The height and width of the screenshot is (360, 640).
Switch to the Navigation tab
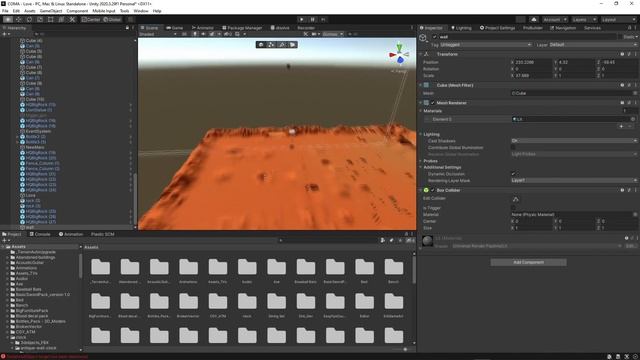563,28
